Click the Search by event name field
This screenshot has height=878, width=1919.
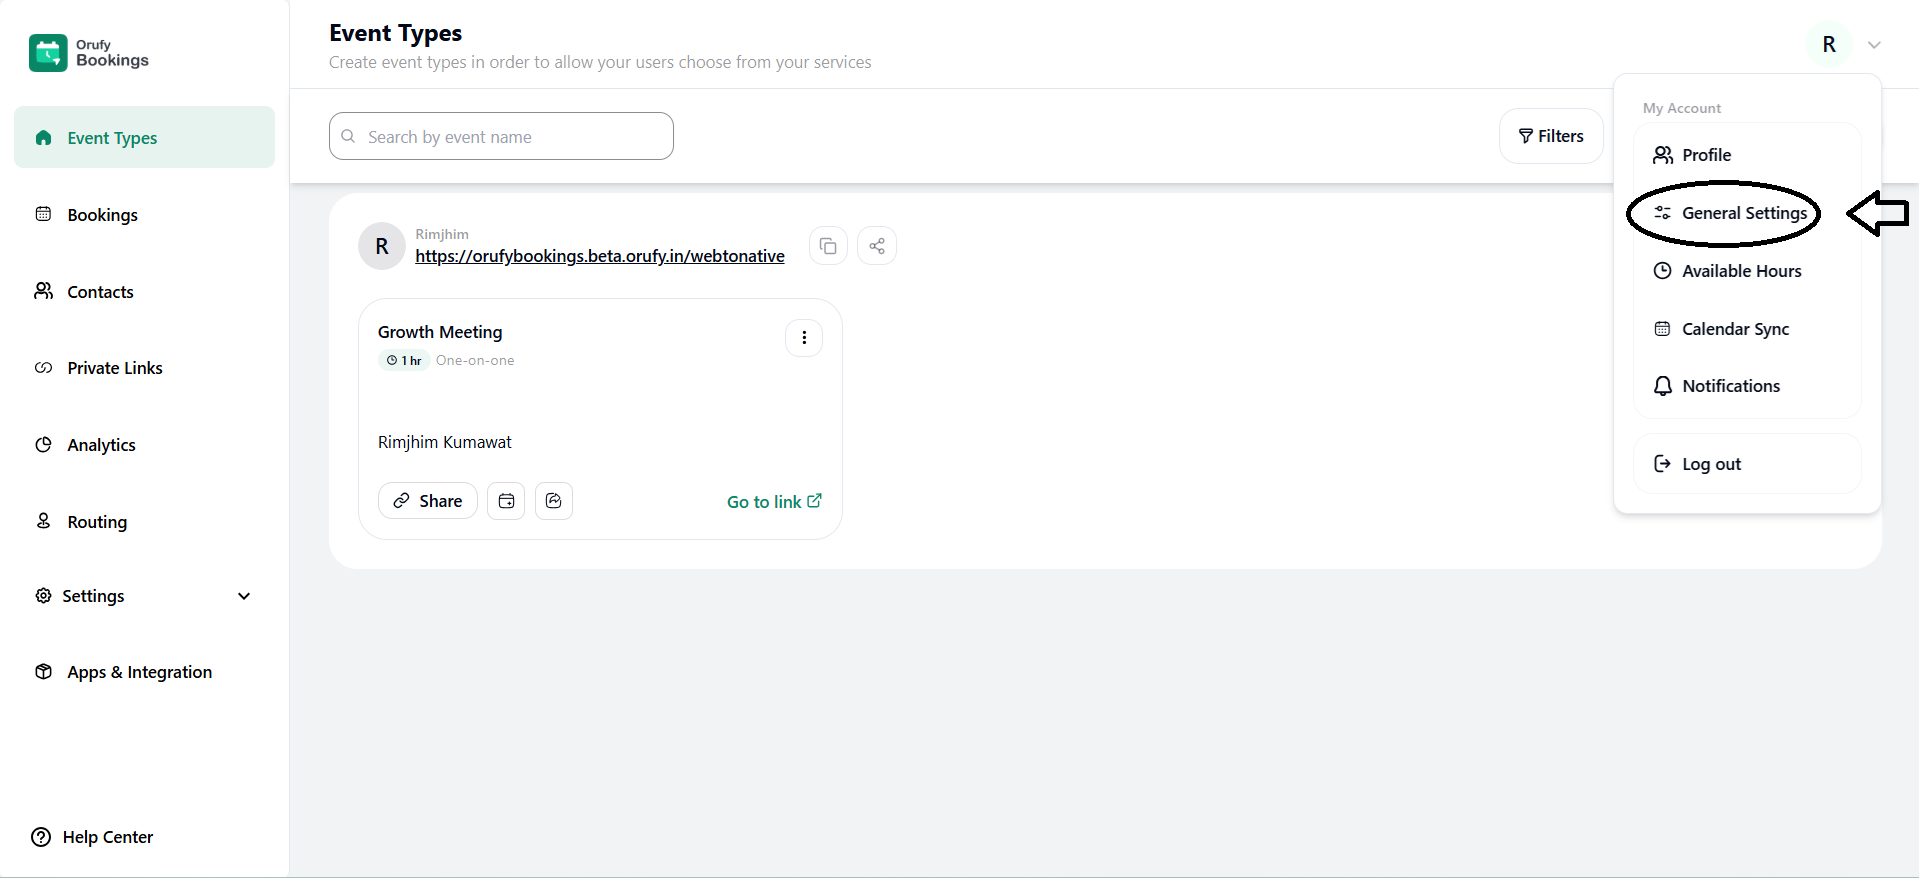501,137
